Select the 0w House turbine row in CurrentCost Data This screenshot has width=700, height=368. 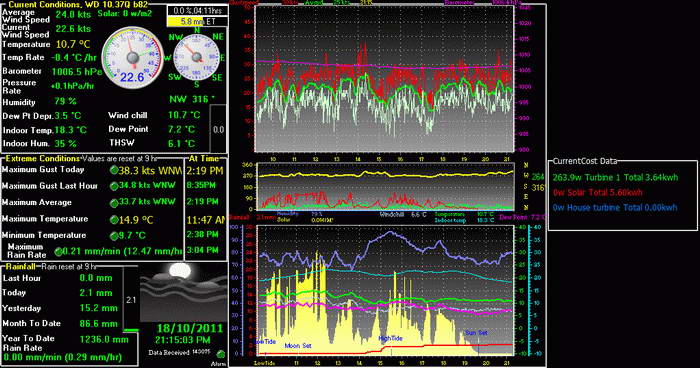tap(615, 208)
